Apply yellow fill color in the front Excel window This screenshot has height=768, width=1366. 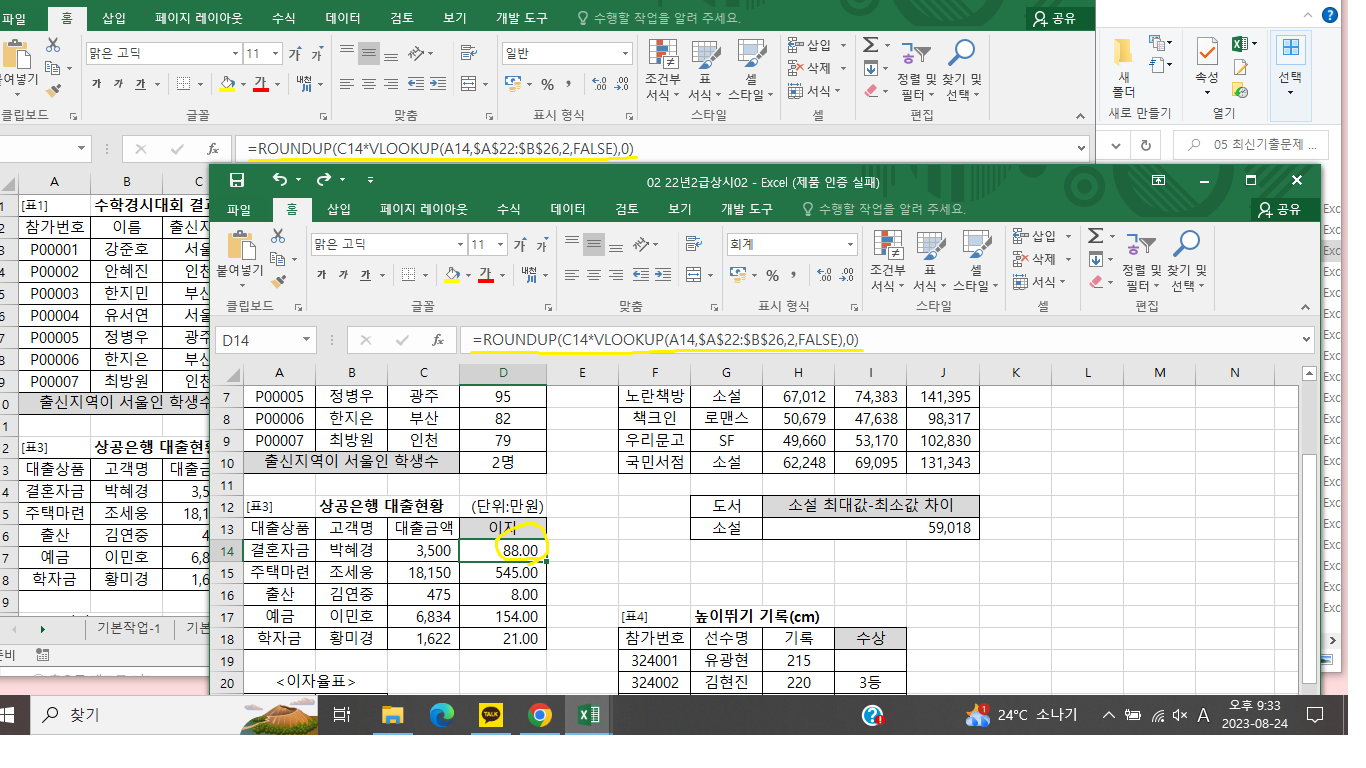(x=452, y=275)
